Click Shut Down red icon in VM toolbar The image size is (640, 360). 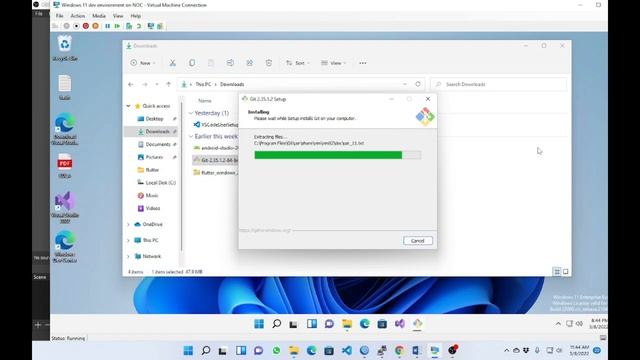click(x=86, y=26)
